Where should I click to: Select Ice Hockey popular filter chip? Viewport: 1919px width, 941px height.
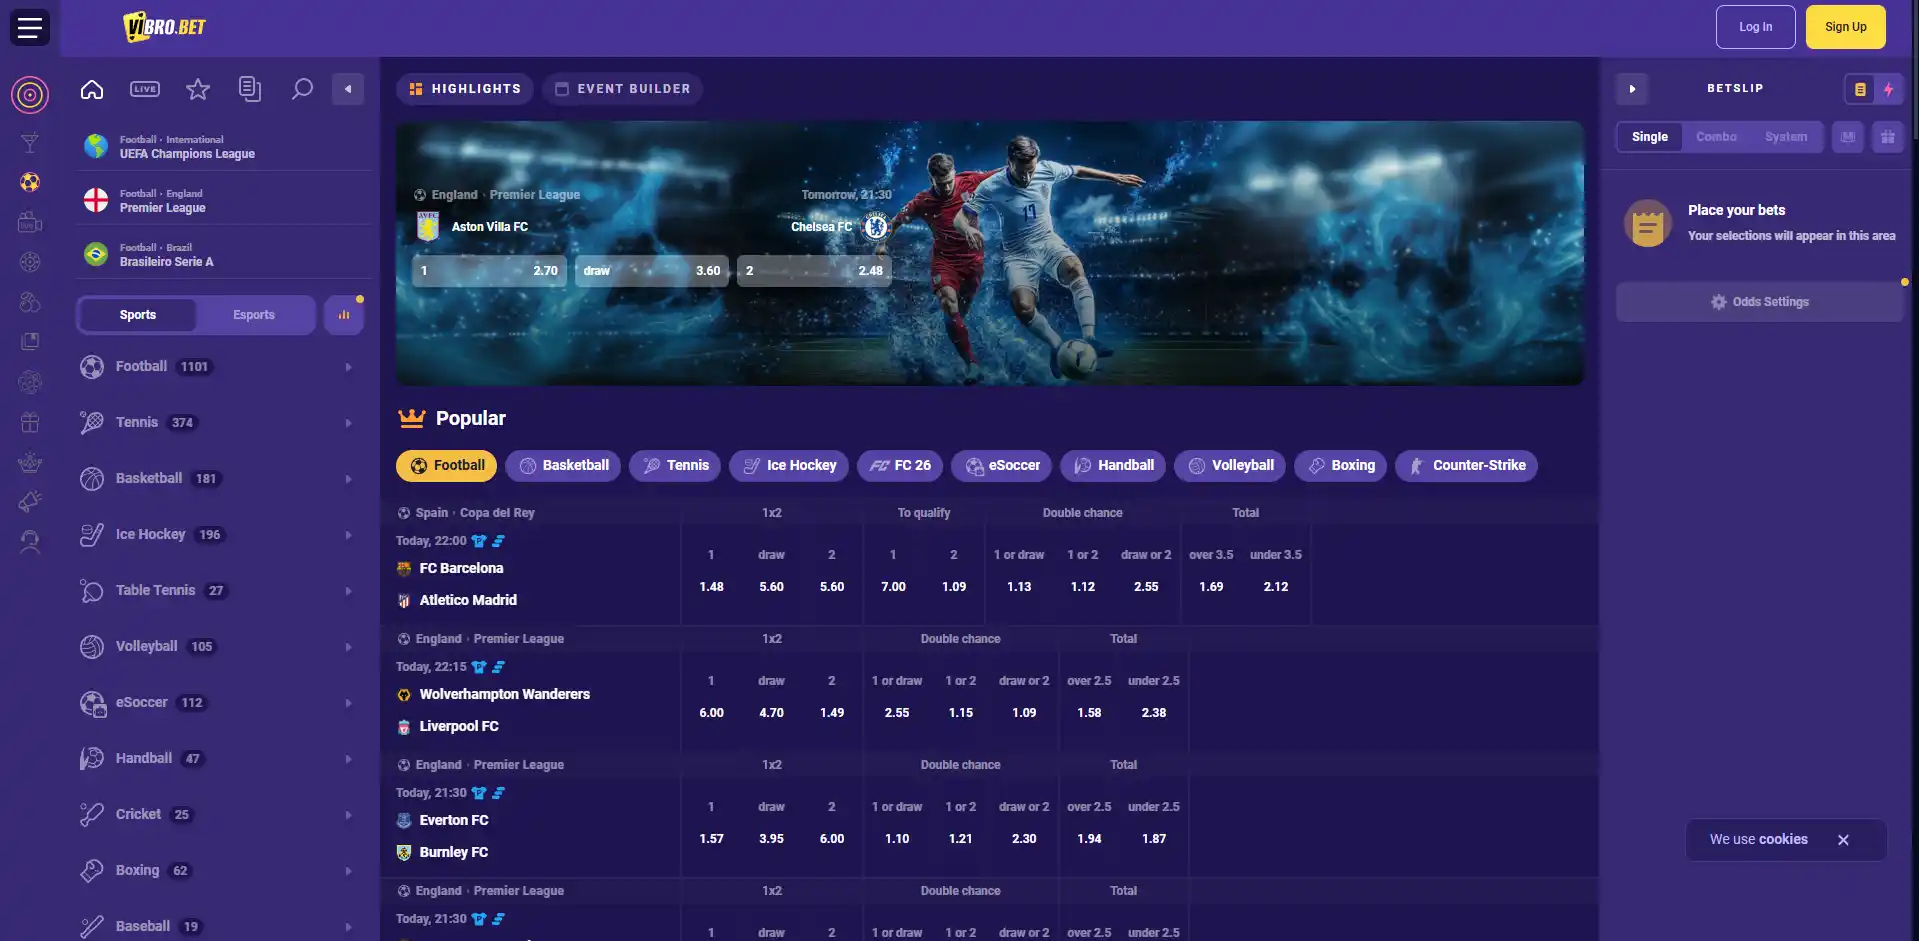tap(789, 466)
